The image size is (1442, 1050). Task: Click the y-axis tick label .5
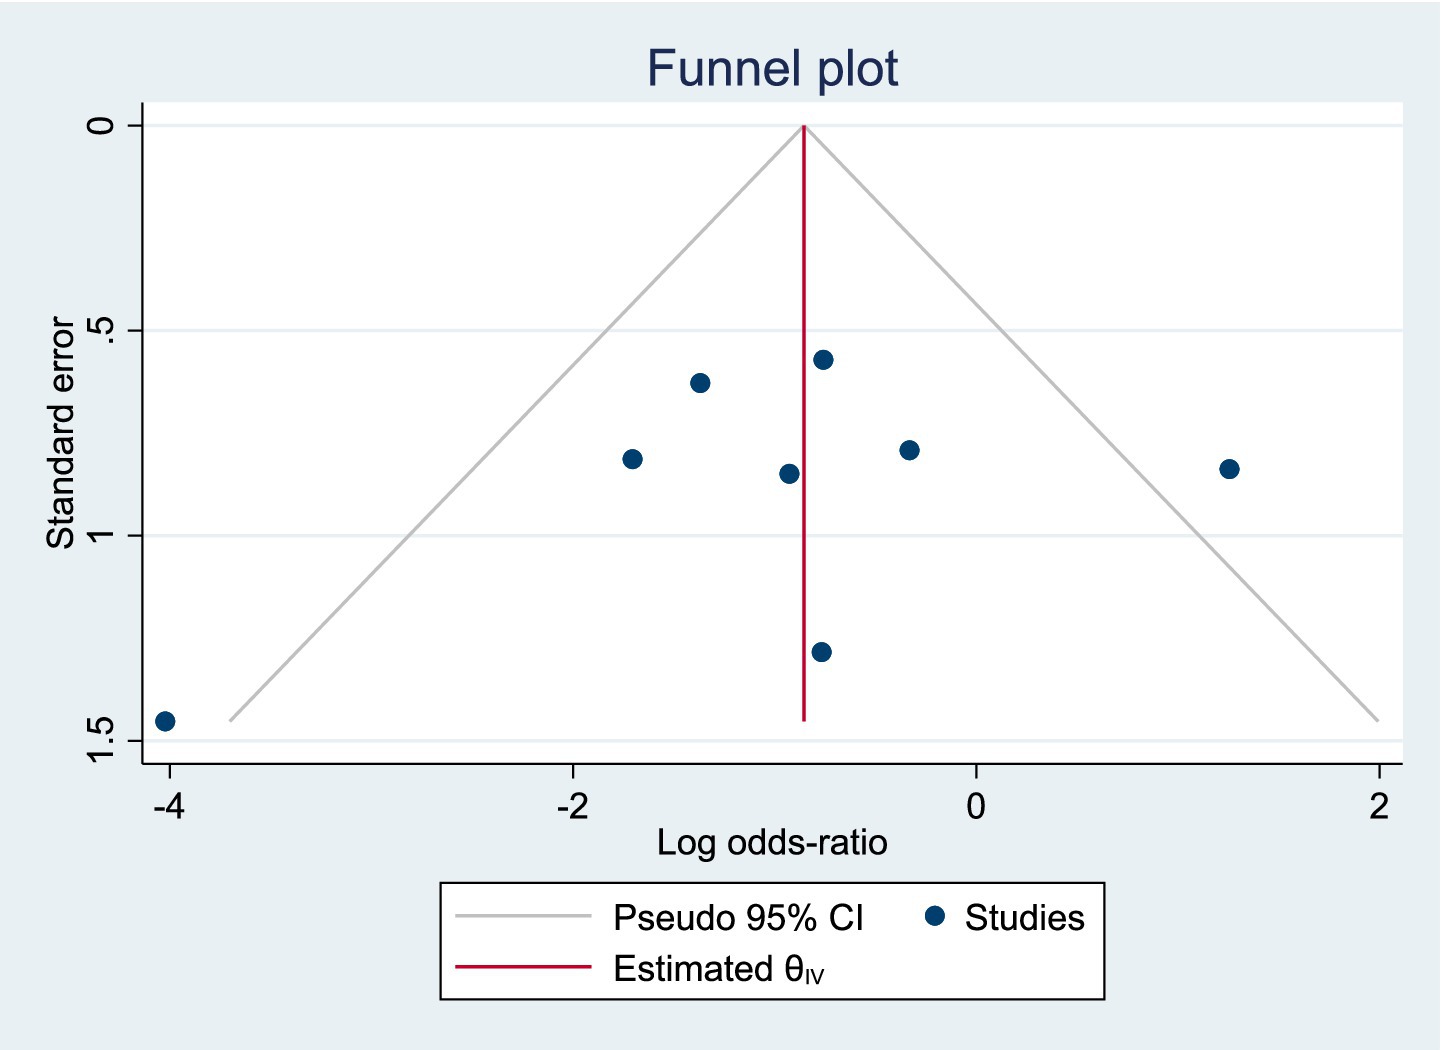[x=100, y=331]
